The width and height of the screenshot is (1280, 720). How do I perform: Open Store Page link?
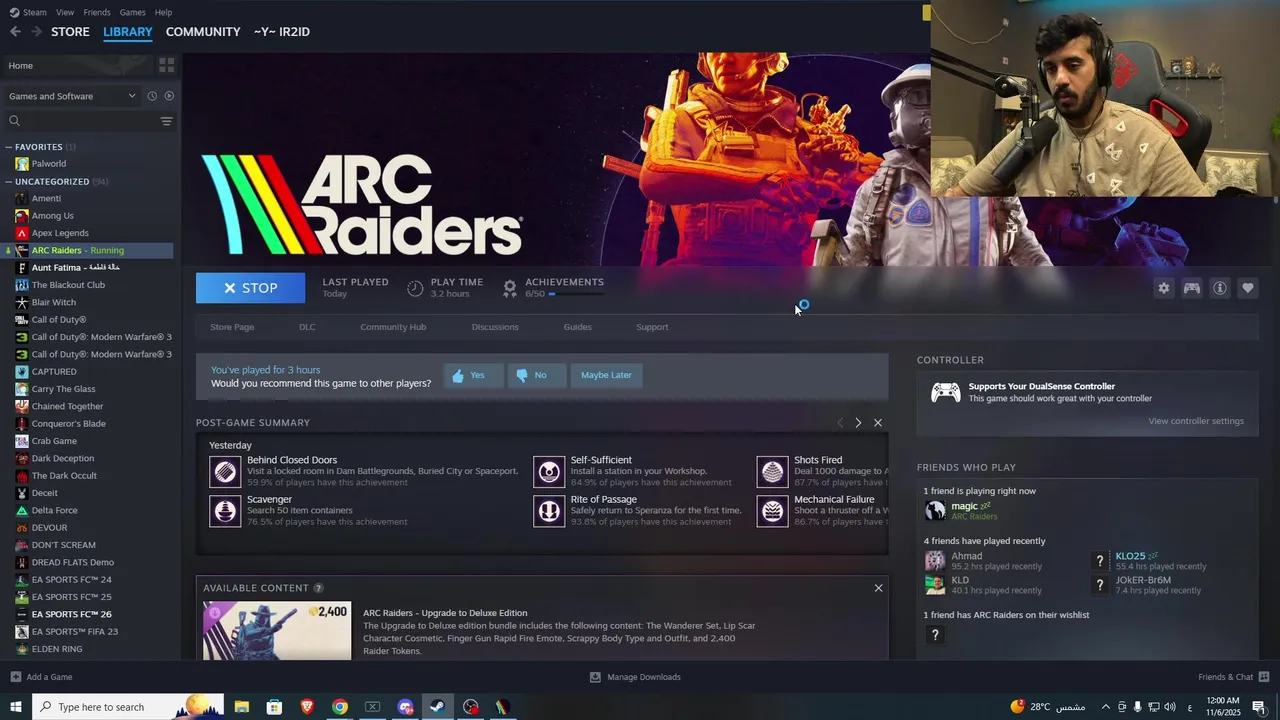coord(232,327)
